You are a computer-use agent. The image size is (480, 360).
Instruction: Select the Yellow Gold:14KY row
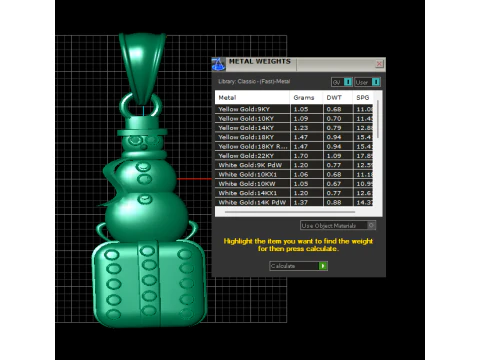[294, 128]
